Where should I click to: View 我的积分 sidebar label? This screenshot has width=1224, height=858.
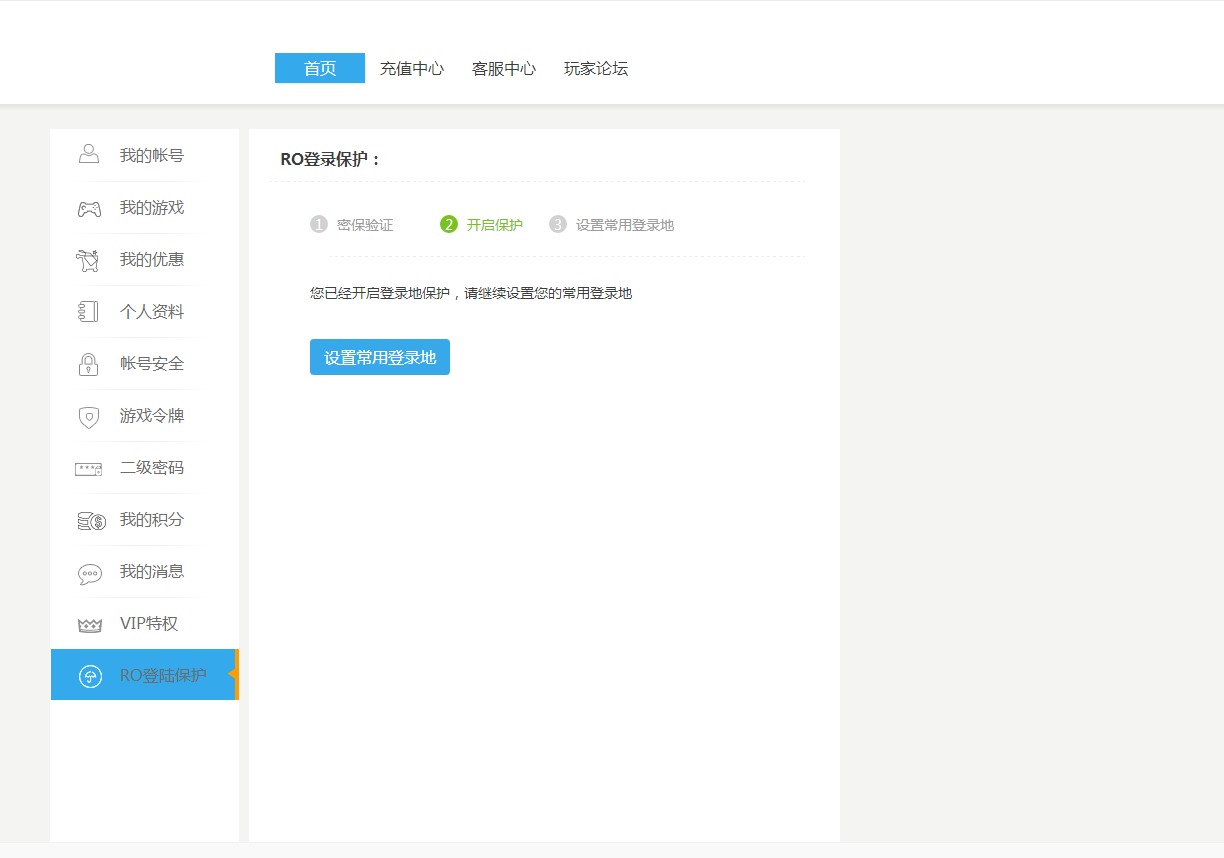[x=152, y=519]
